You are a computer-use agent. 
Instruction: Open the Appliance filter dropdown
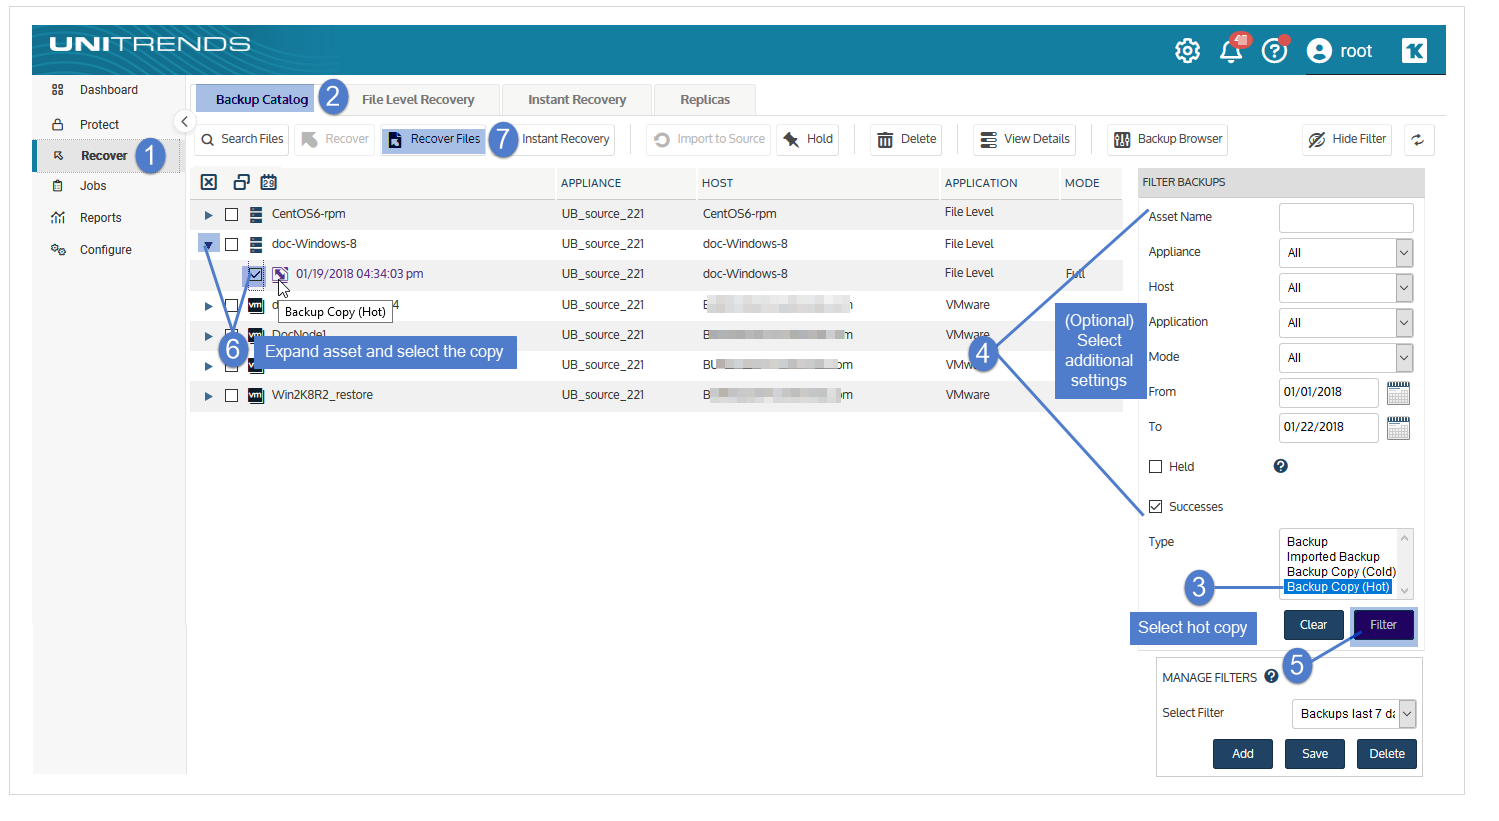1346,253
